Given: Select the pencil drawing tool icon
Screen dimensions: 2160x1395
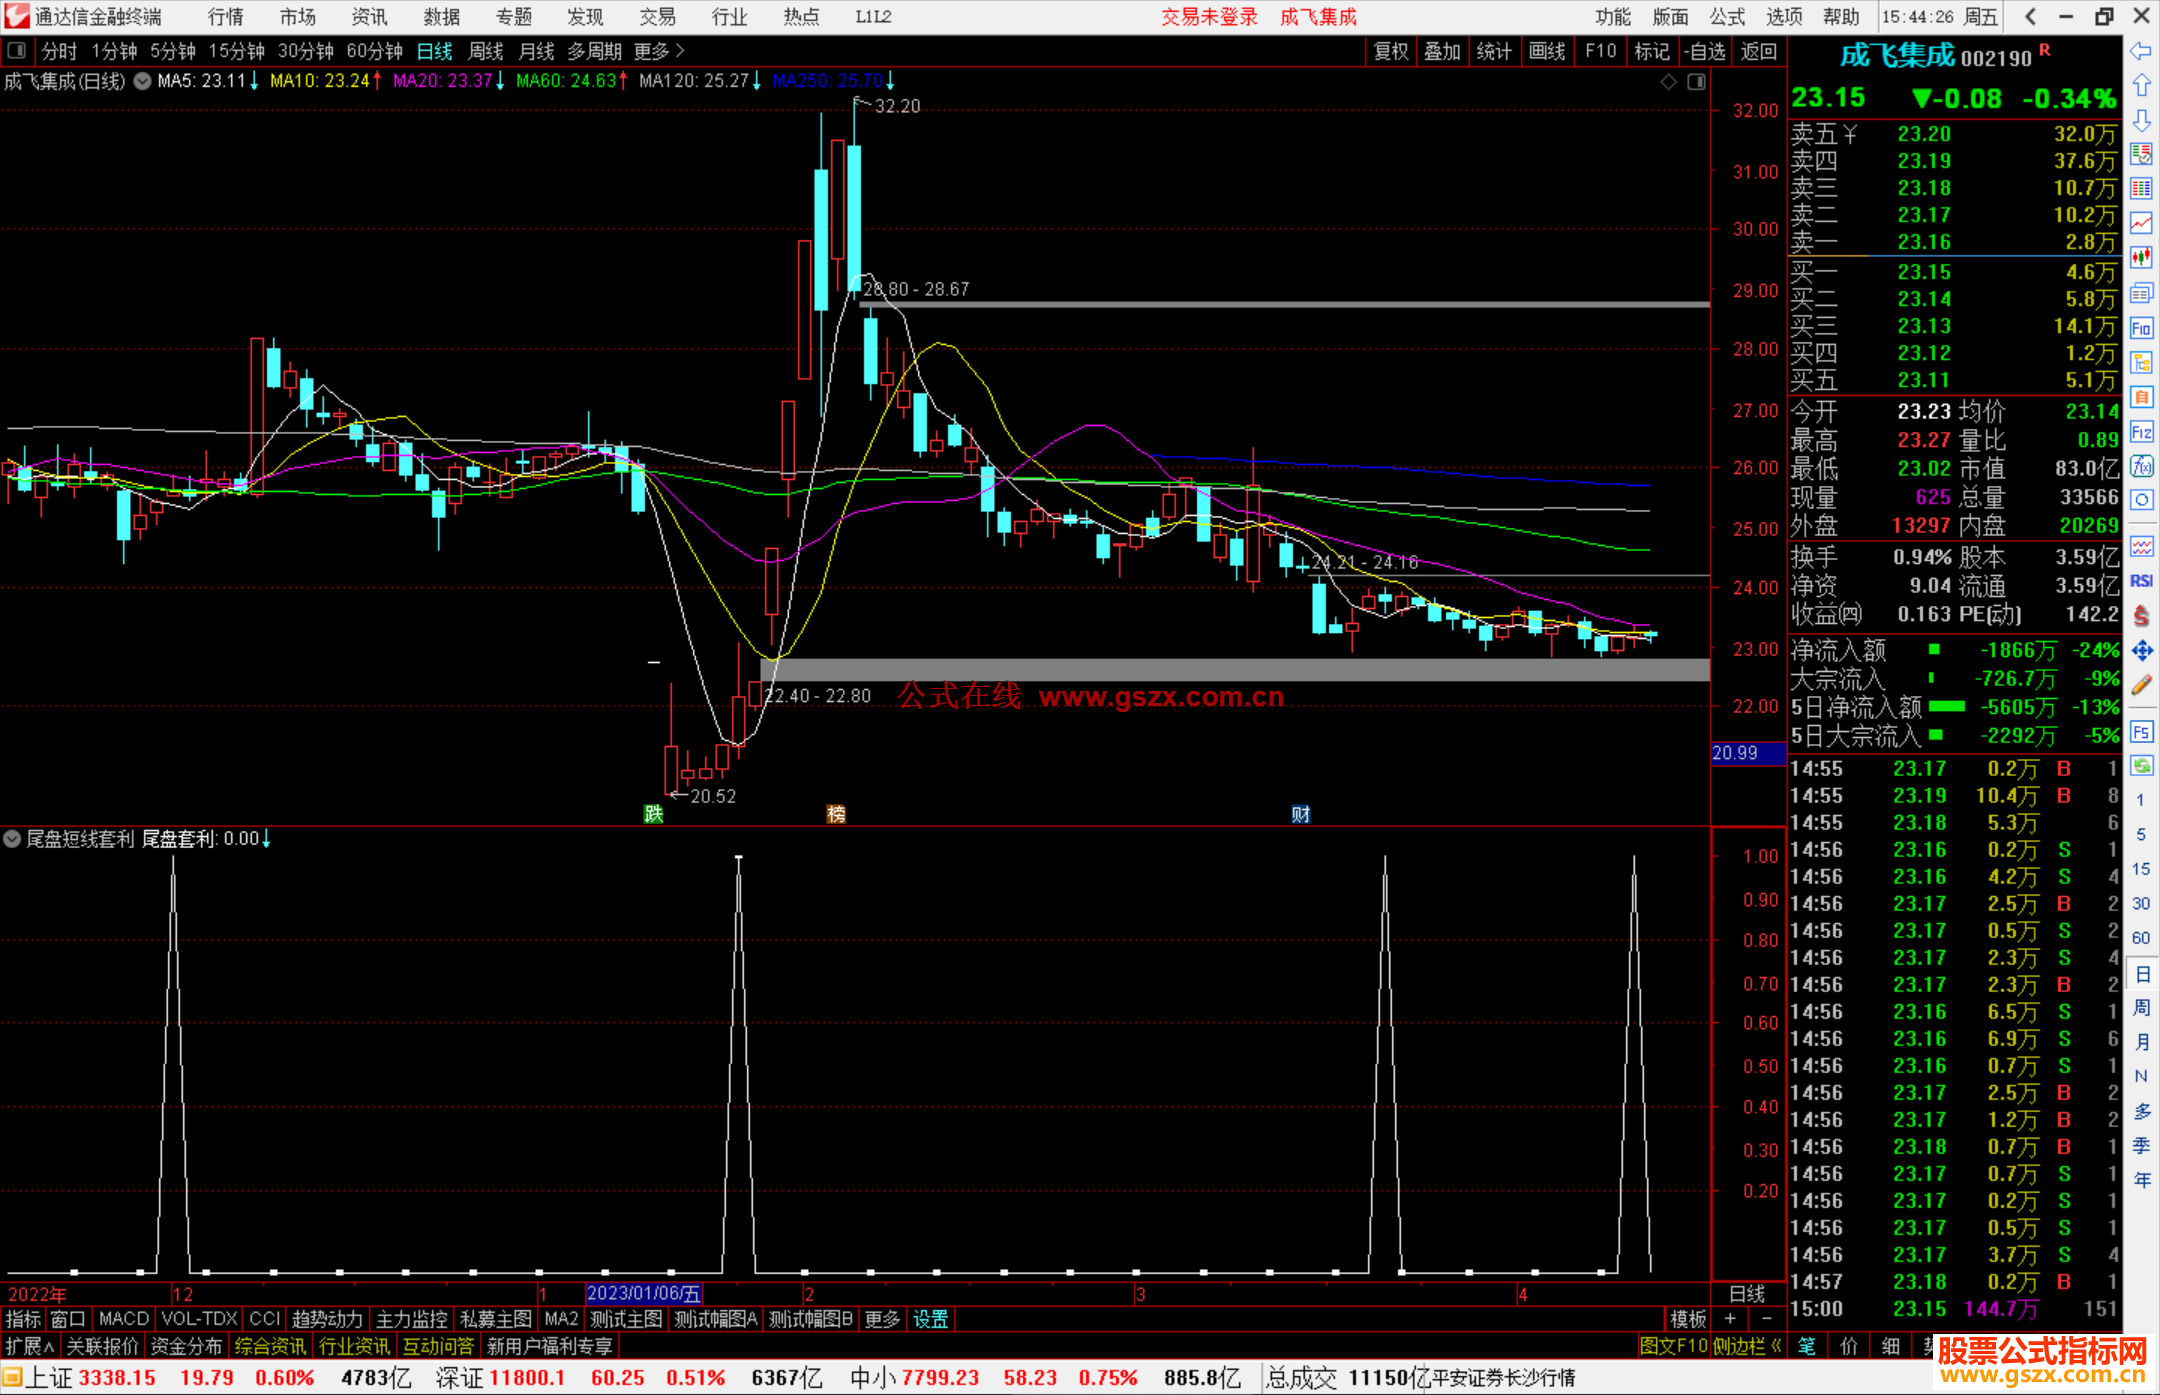Looking at the screenshot, I should pos(2141,685).
